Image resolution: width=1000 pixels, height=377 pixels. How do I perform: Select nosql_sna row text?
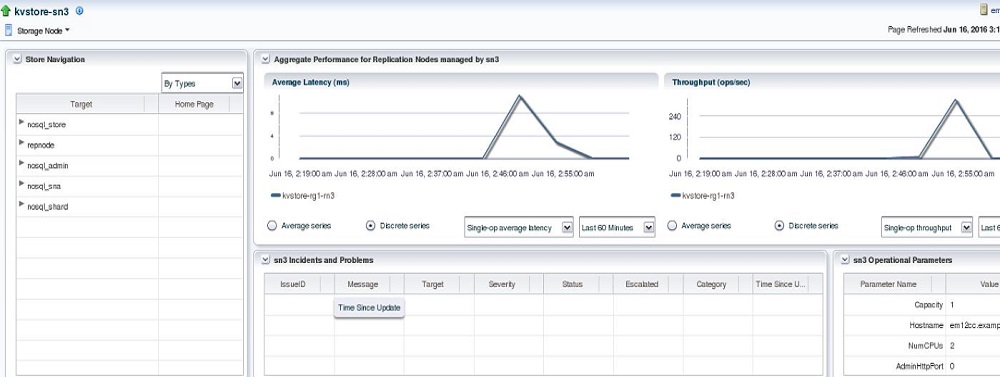pos(44,186)
